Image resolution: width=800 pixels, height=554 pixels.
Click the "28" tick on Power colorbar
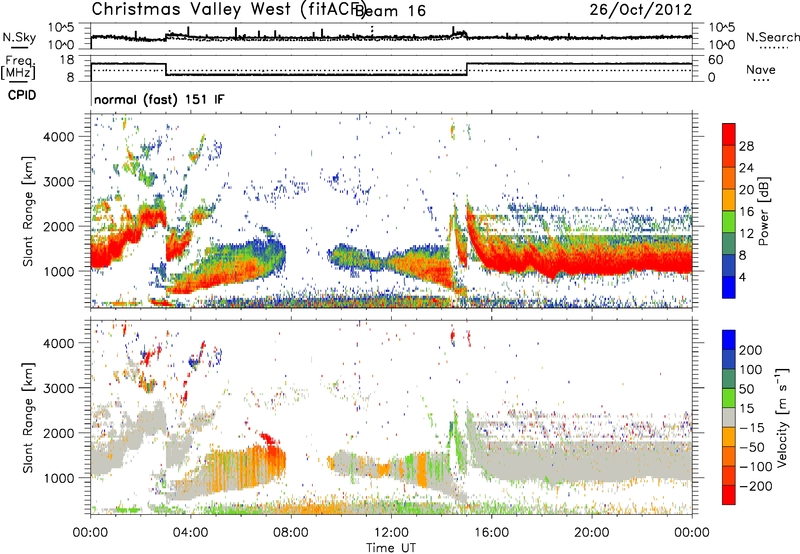[746, 146]
